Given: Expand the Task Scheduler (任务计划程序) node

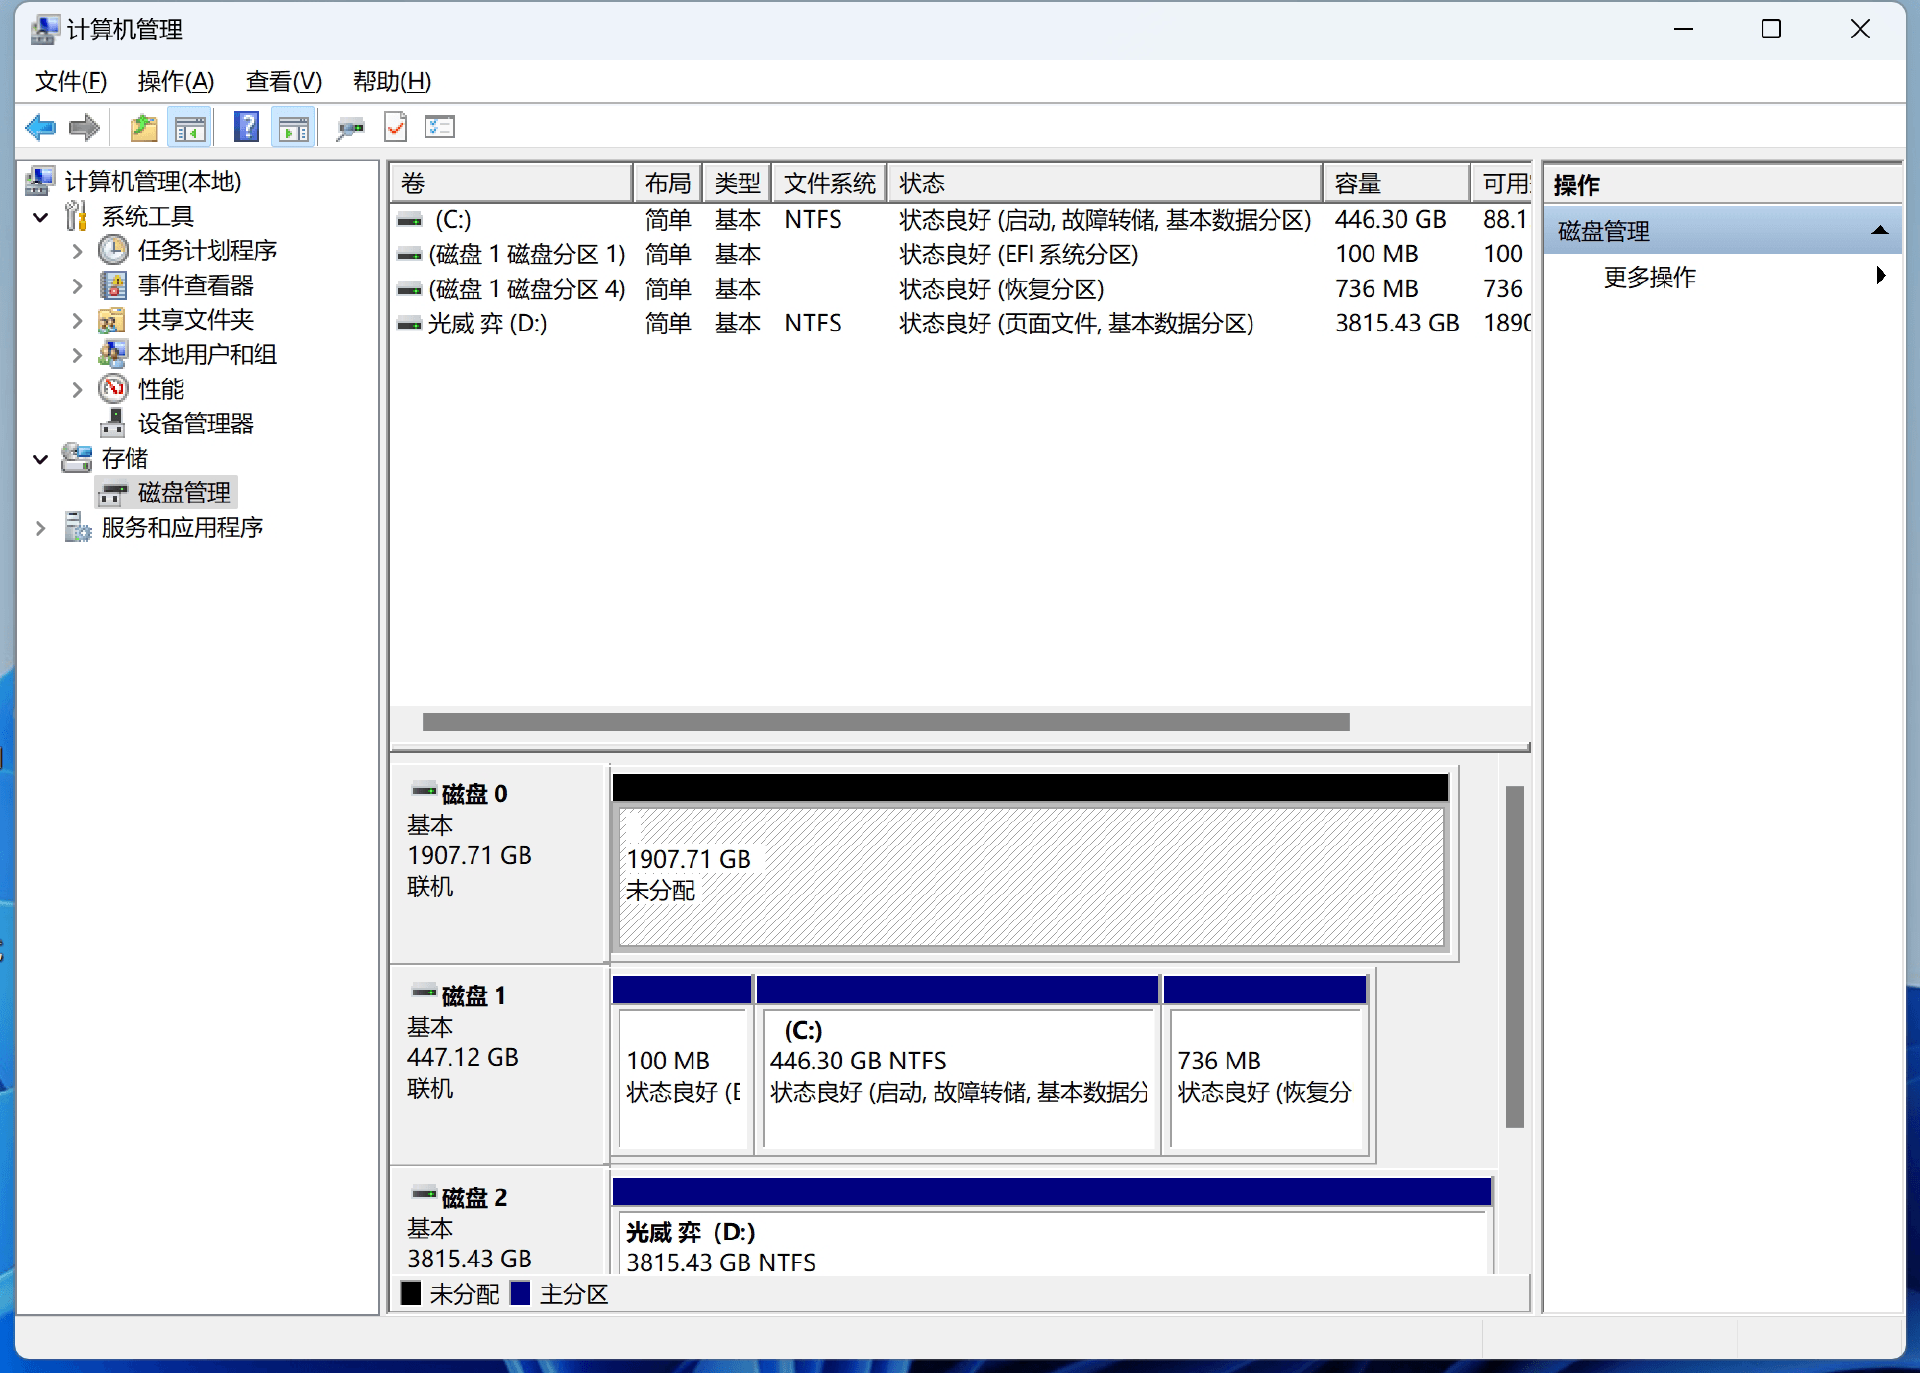Looking at the screenshot, I should click(x=77, y=251).
